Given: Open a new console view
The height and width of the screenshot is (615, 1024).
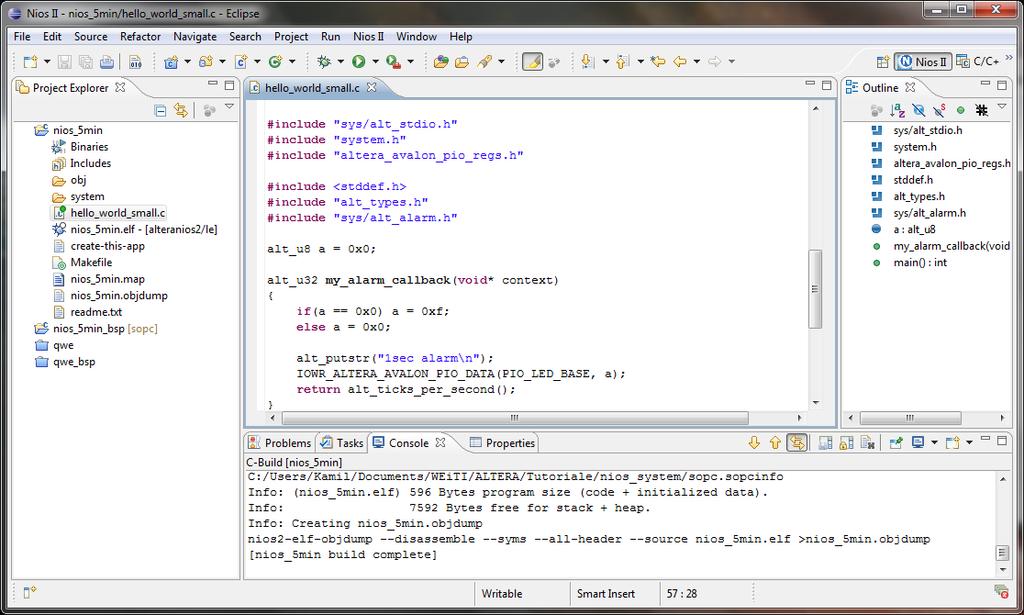Looking at the screenshot, I should point(953,443).
